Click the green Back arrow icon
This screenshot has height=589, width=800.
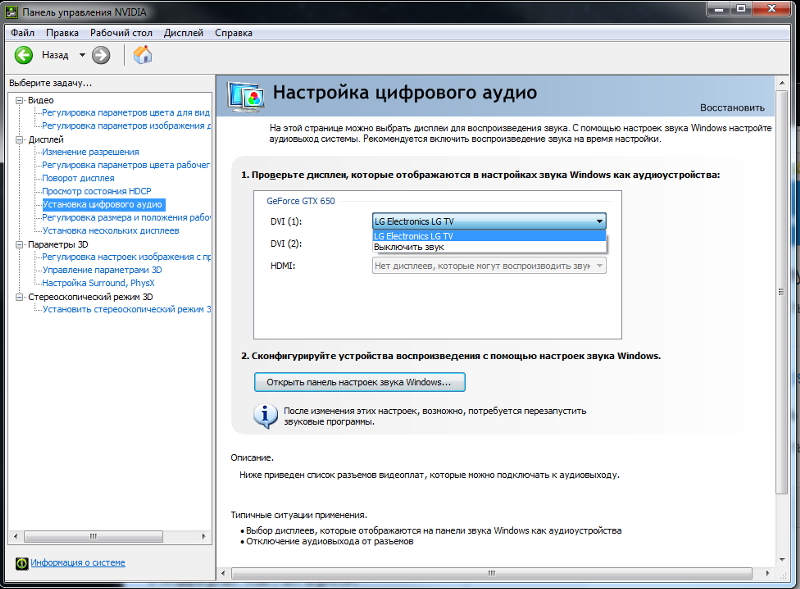pyautogui.click(x=24, y=55)
